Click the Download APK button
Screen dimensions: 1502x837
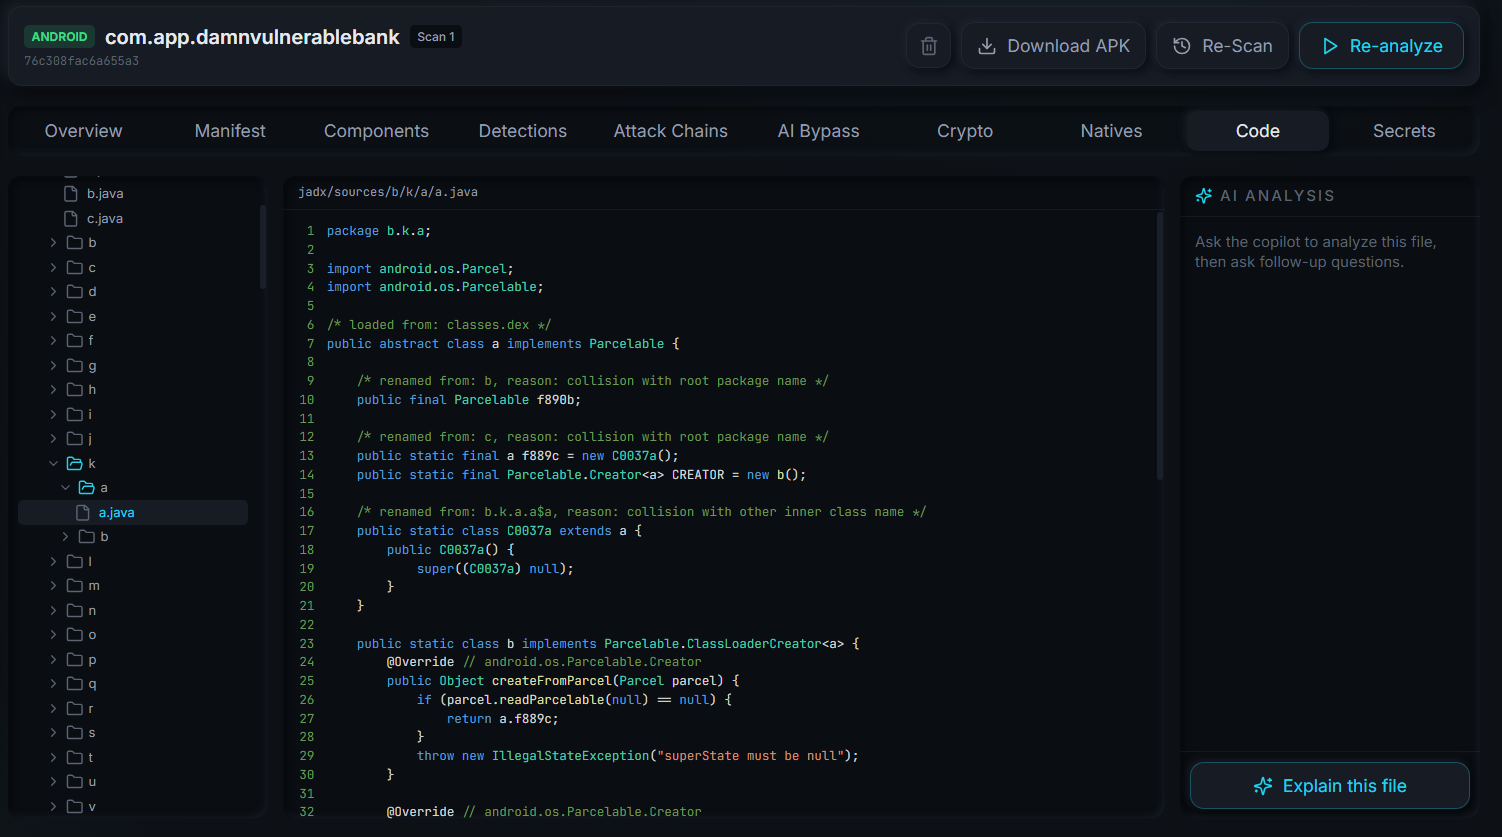pos(1054,46)
